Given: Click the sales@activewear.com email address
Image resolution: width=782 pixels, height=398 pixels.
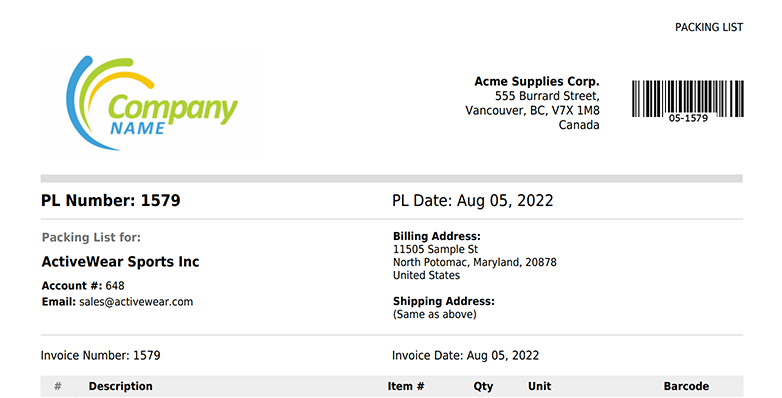Looking at the screenshot, I should point(136,302).
